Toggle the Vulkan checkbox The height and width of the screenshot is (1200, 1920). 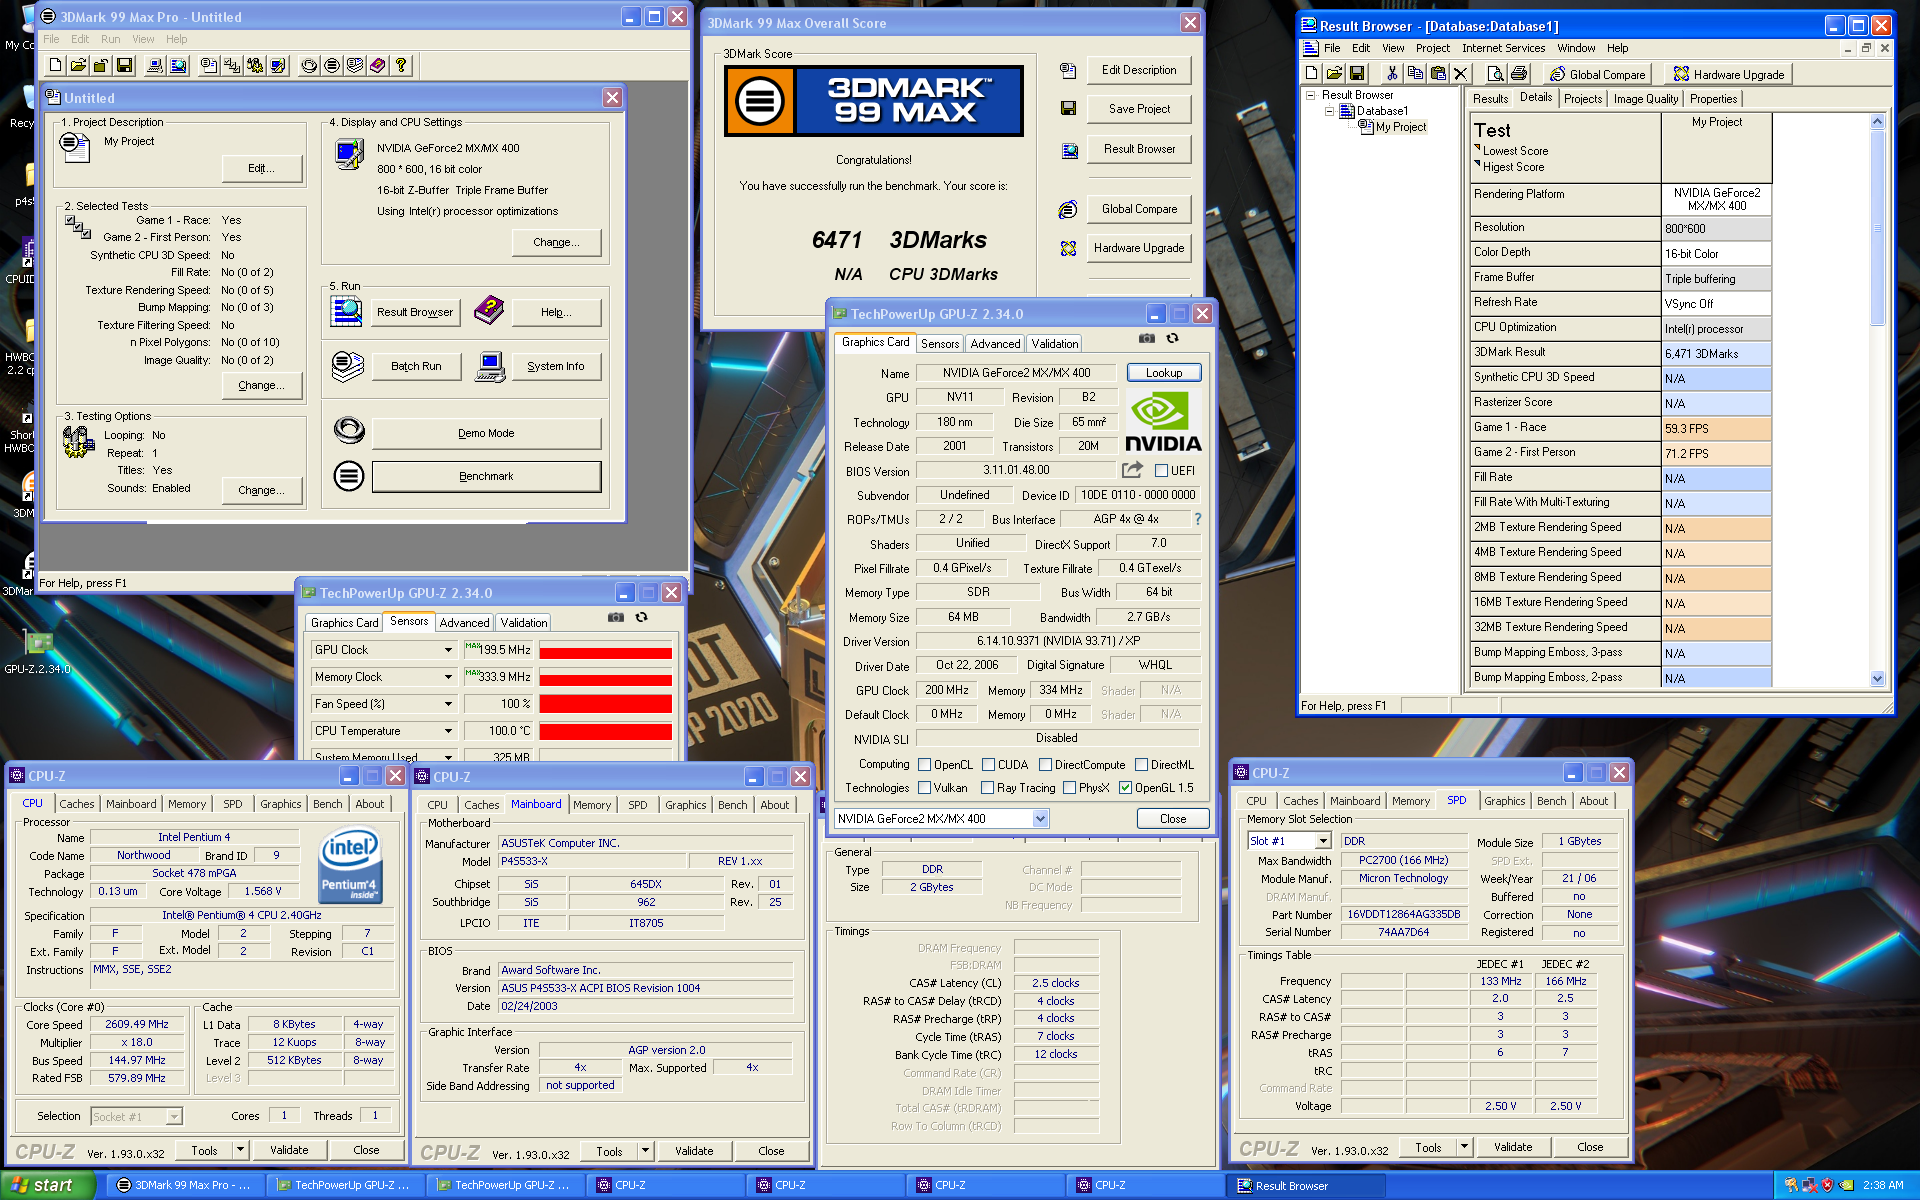coord(924,788)
